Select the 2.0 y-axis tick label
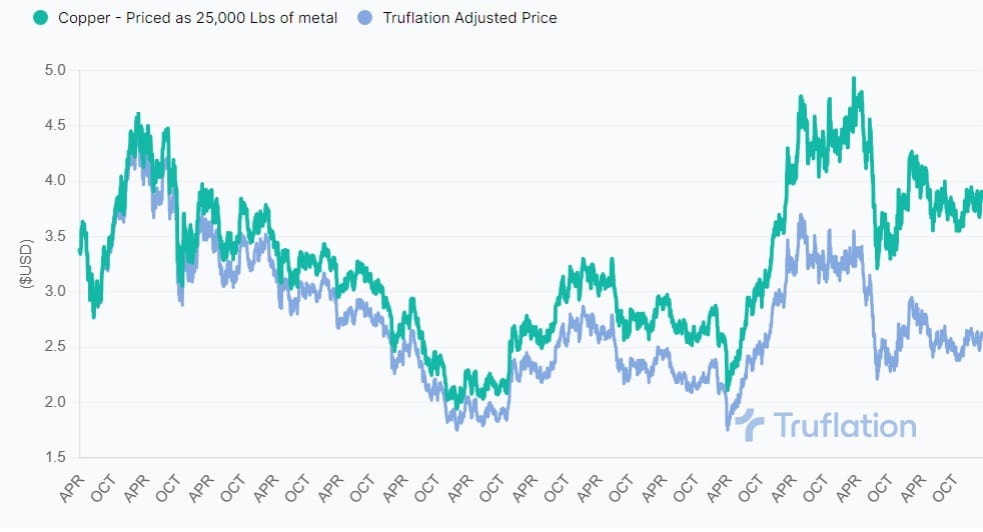 (54, 402)
